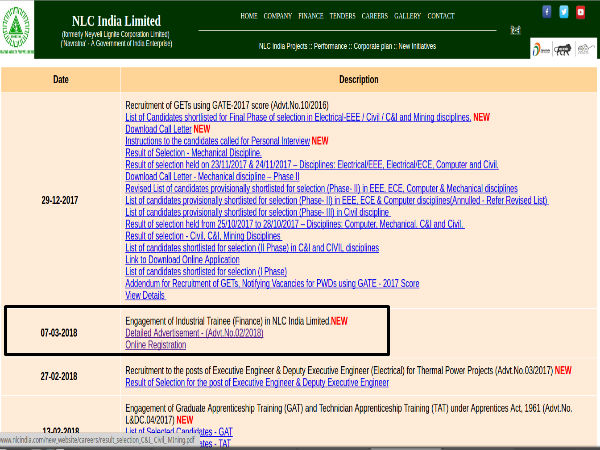Click 'Engagement of Industrial Trainee (Finance)' text
The height and width of the screenshot is (450, 600).
227,321
